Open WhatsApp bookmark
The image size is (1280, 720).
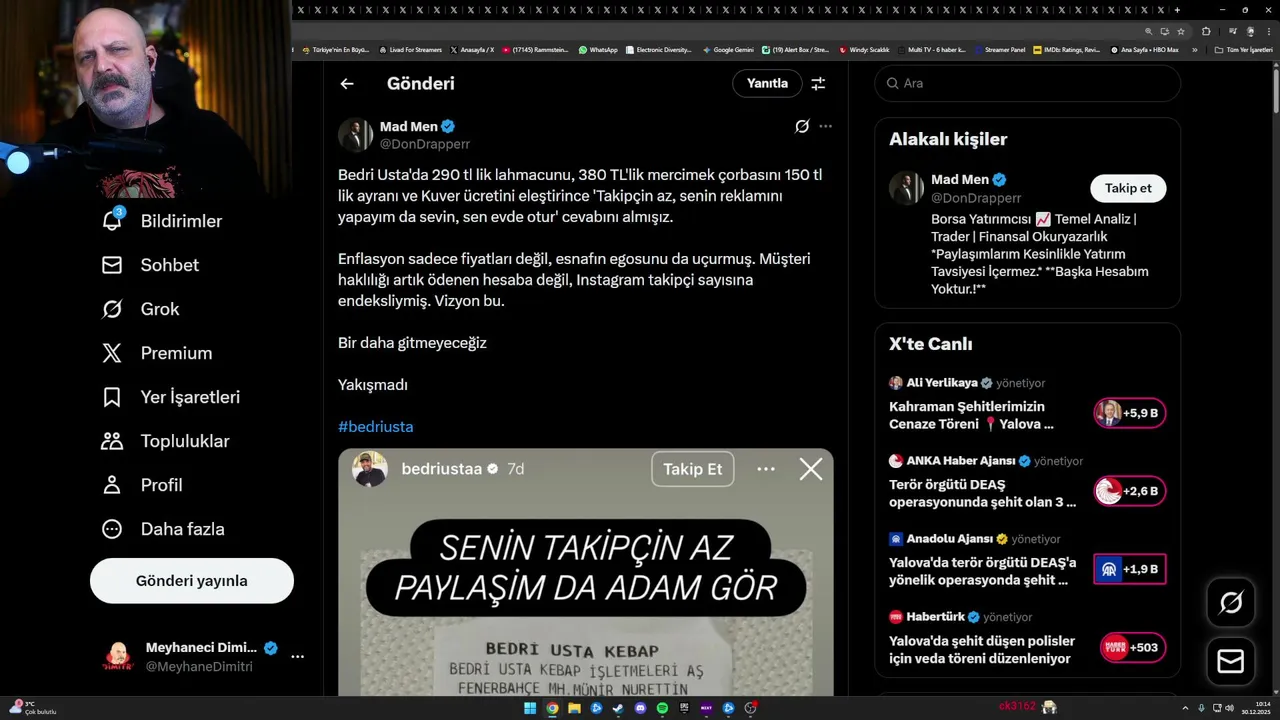[x=598, y=49]
